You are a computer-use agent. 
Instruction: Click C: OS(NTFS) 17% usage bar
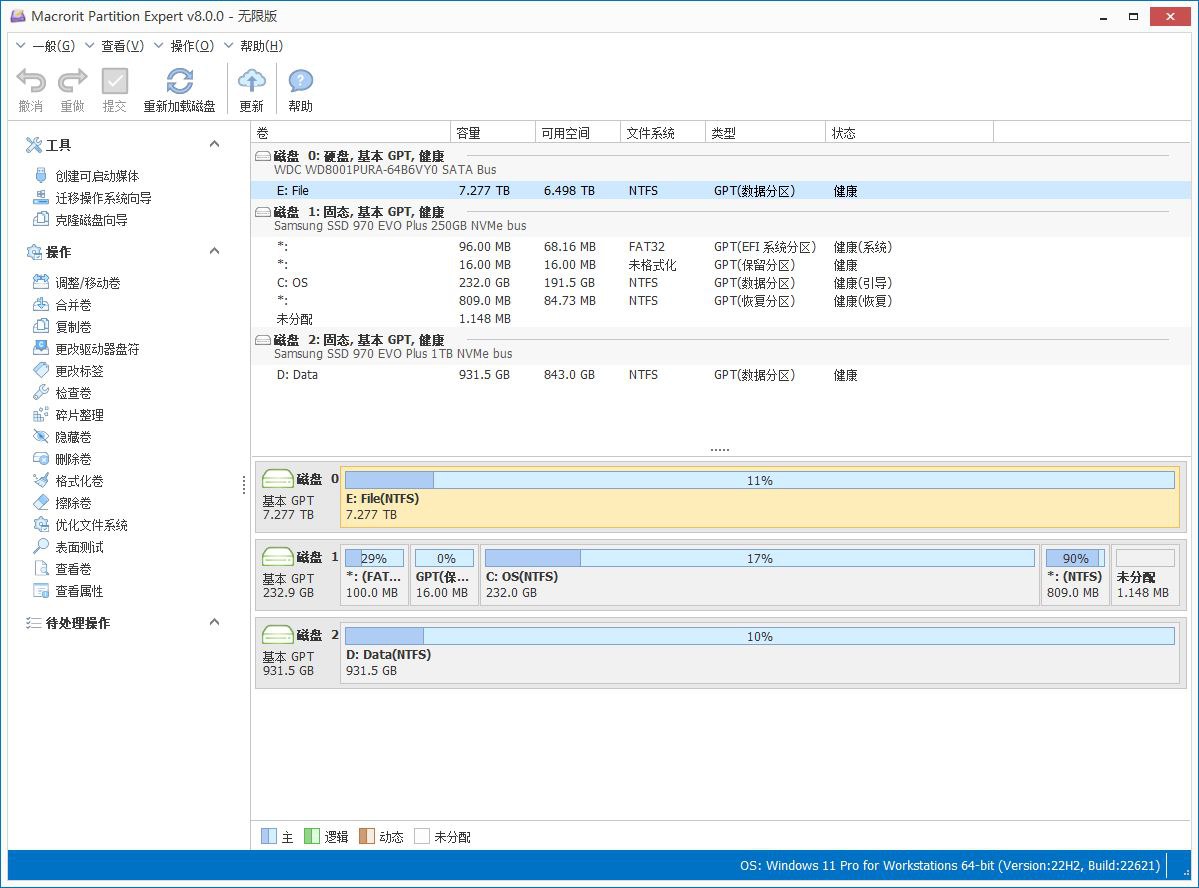click(759, 558)
